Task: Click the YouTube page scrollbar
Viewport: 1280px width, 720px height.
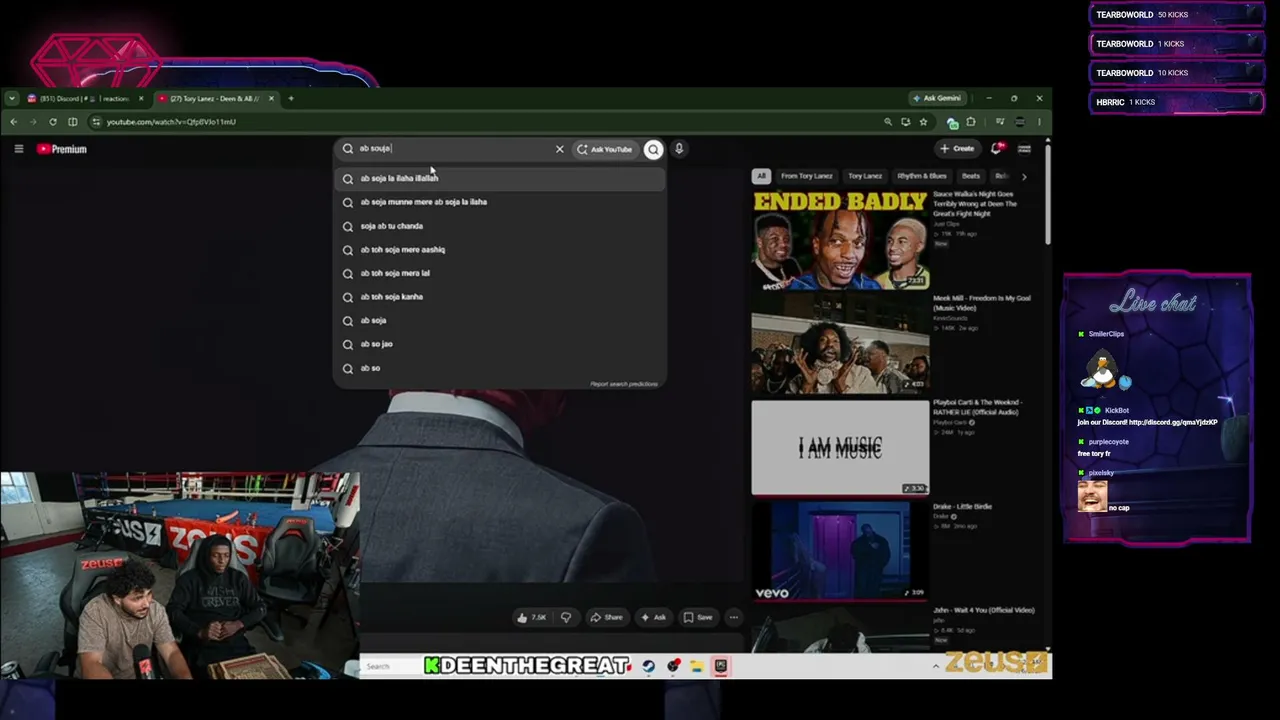Action: tap(1047, 195)
